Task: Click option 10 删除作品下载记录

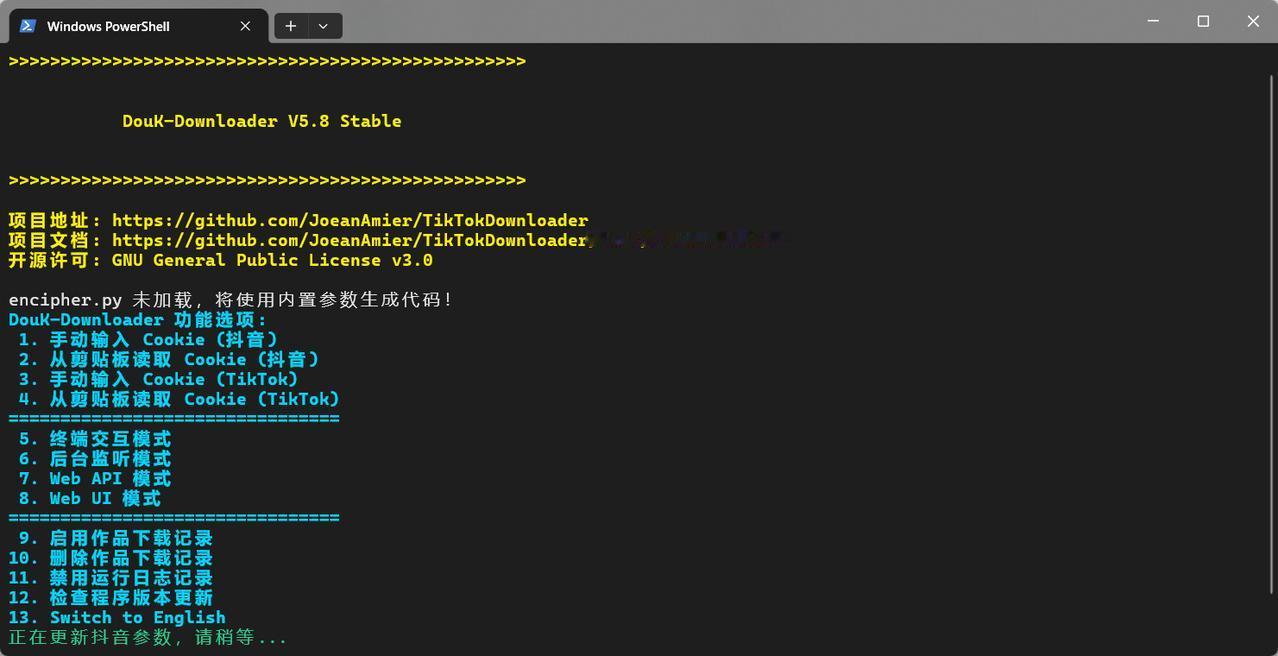Action: click(111, 558)
